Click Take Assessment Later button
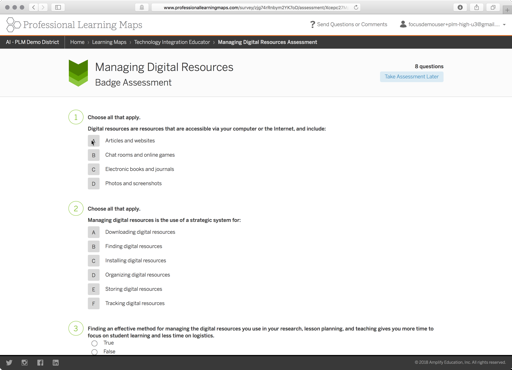This screenshot has width=512, height=370. [412, 77]
